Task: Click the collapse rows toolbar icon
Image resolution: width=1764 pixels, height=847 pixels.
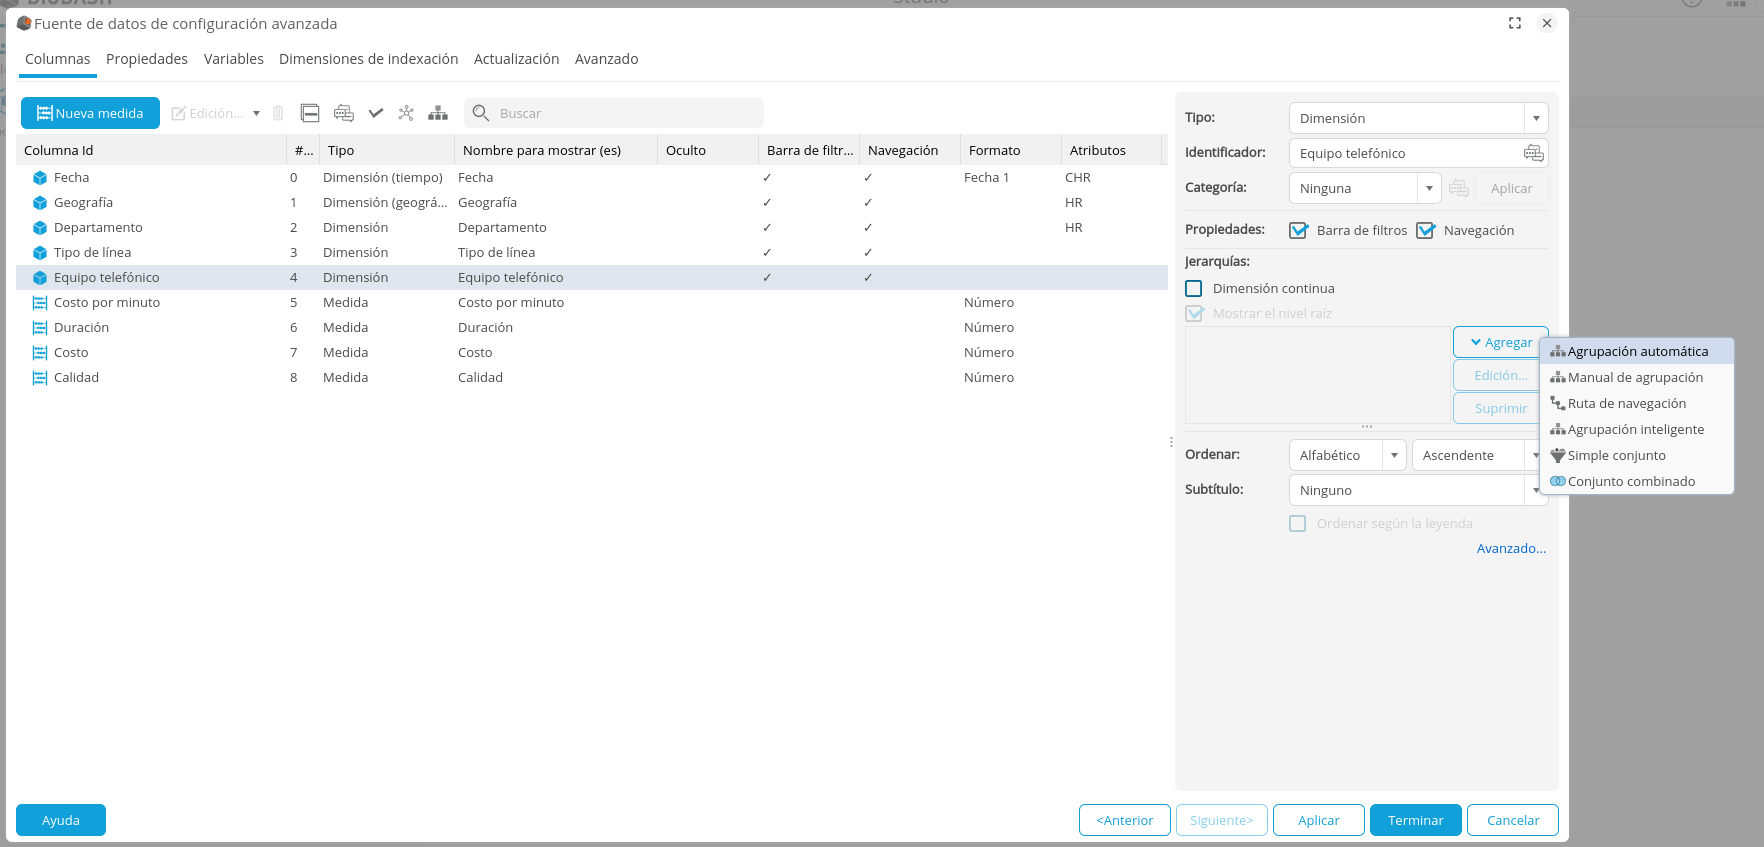Action: [x=310, y=113]
